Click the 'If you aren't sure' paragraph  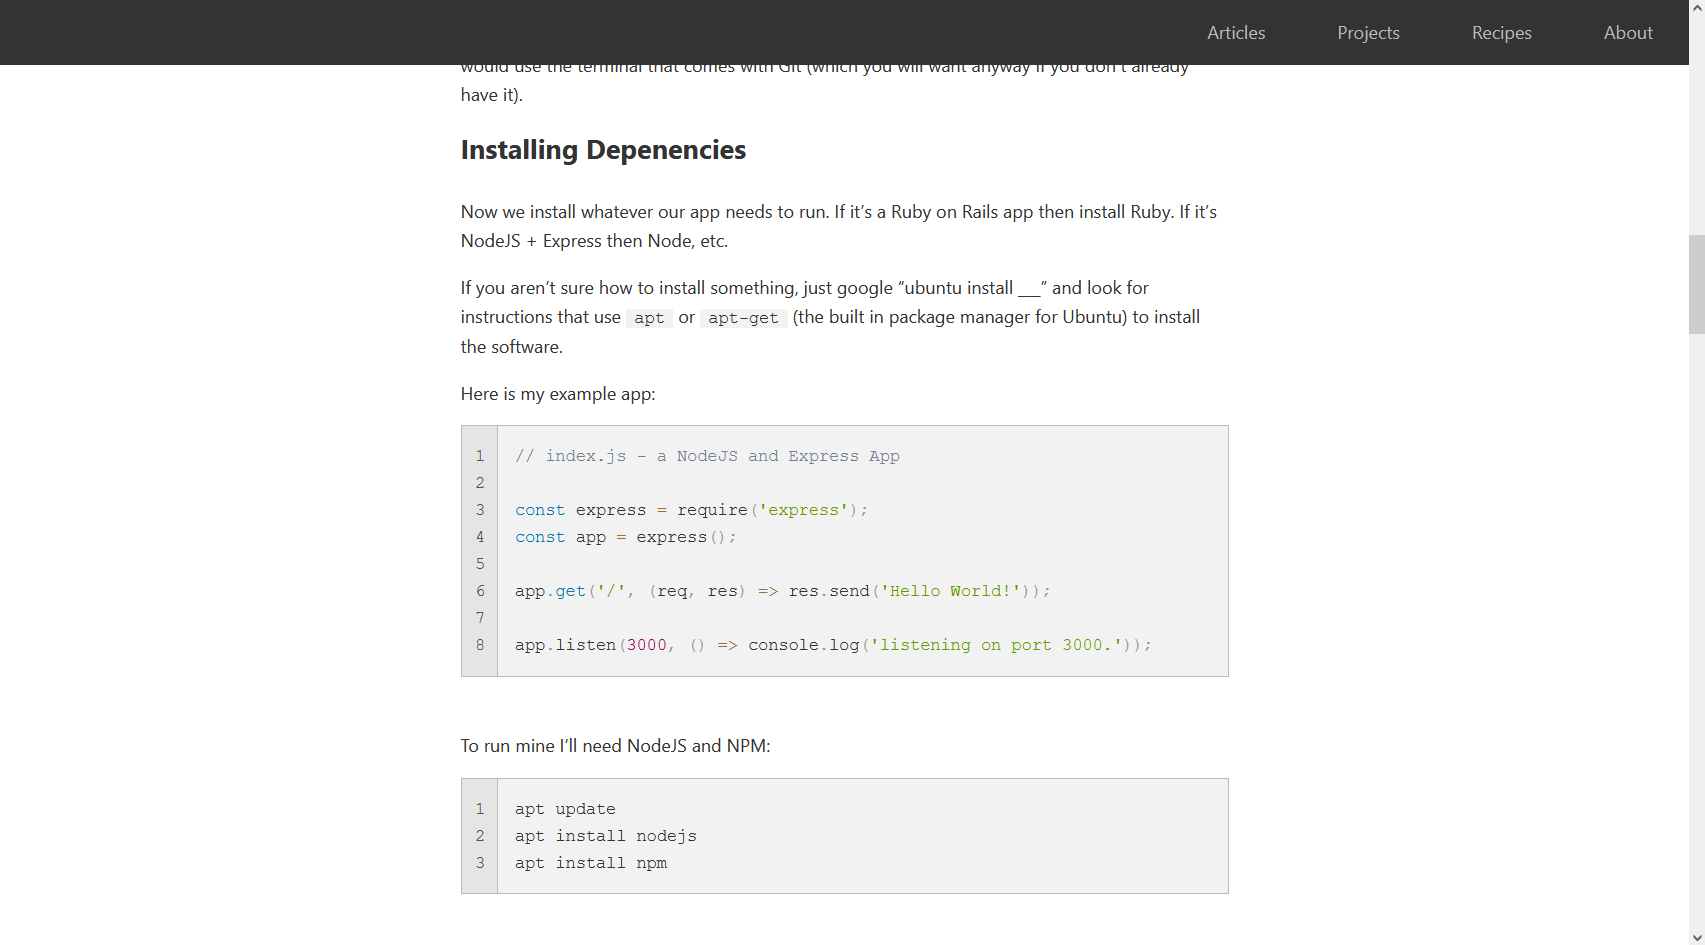[x=830, y=317]
